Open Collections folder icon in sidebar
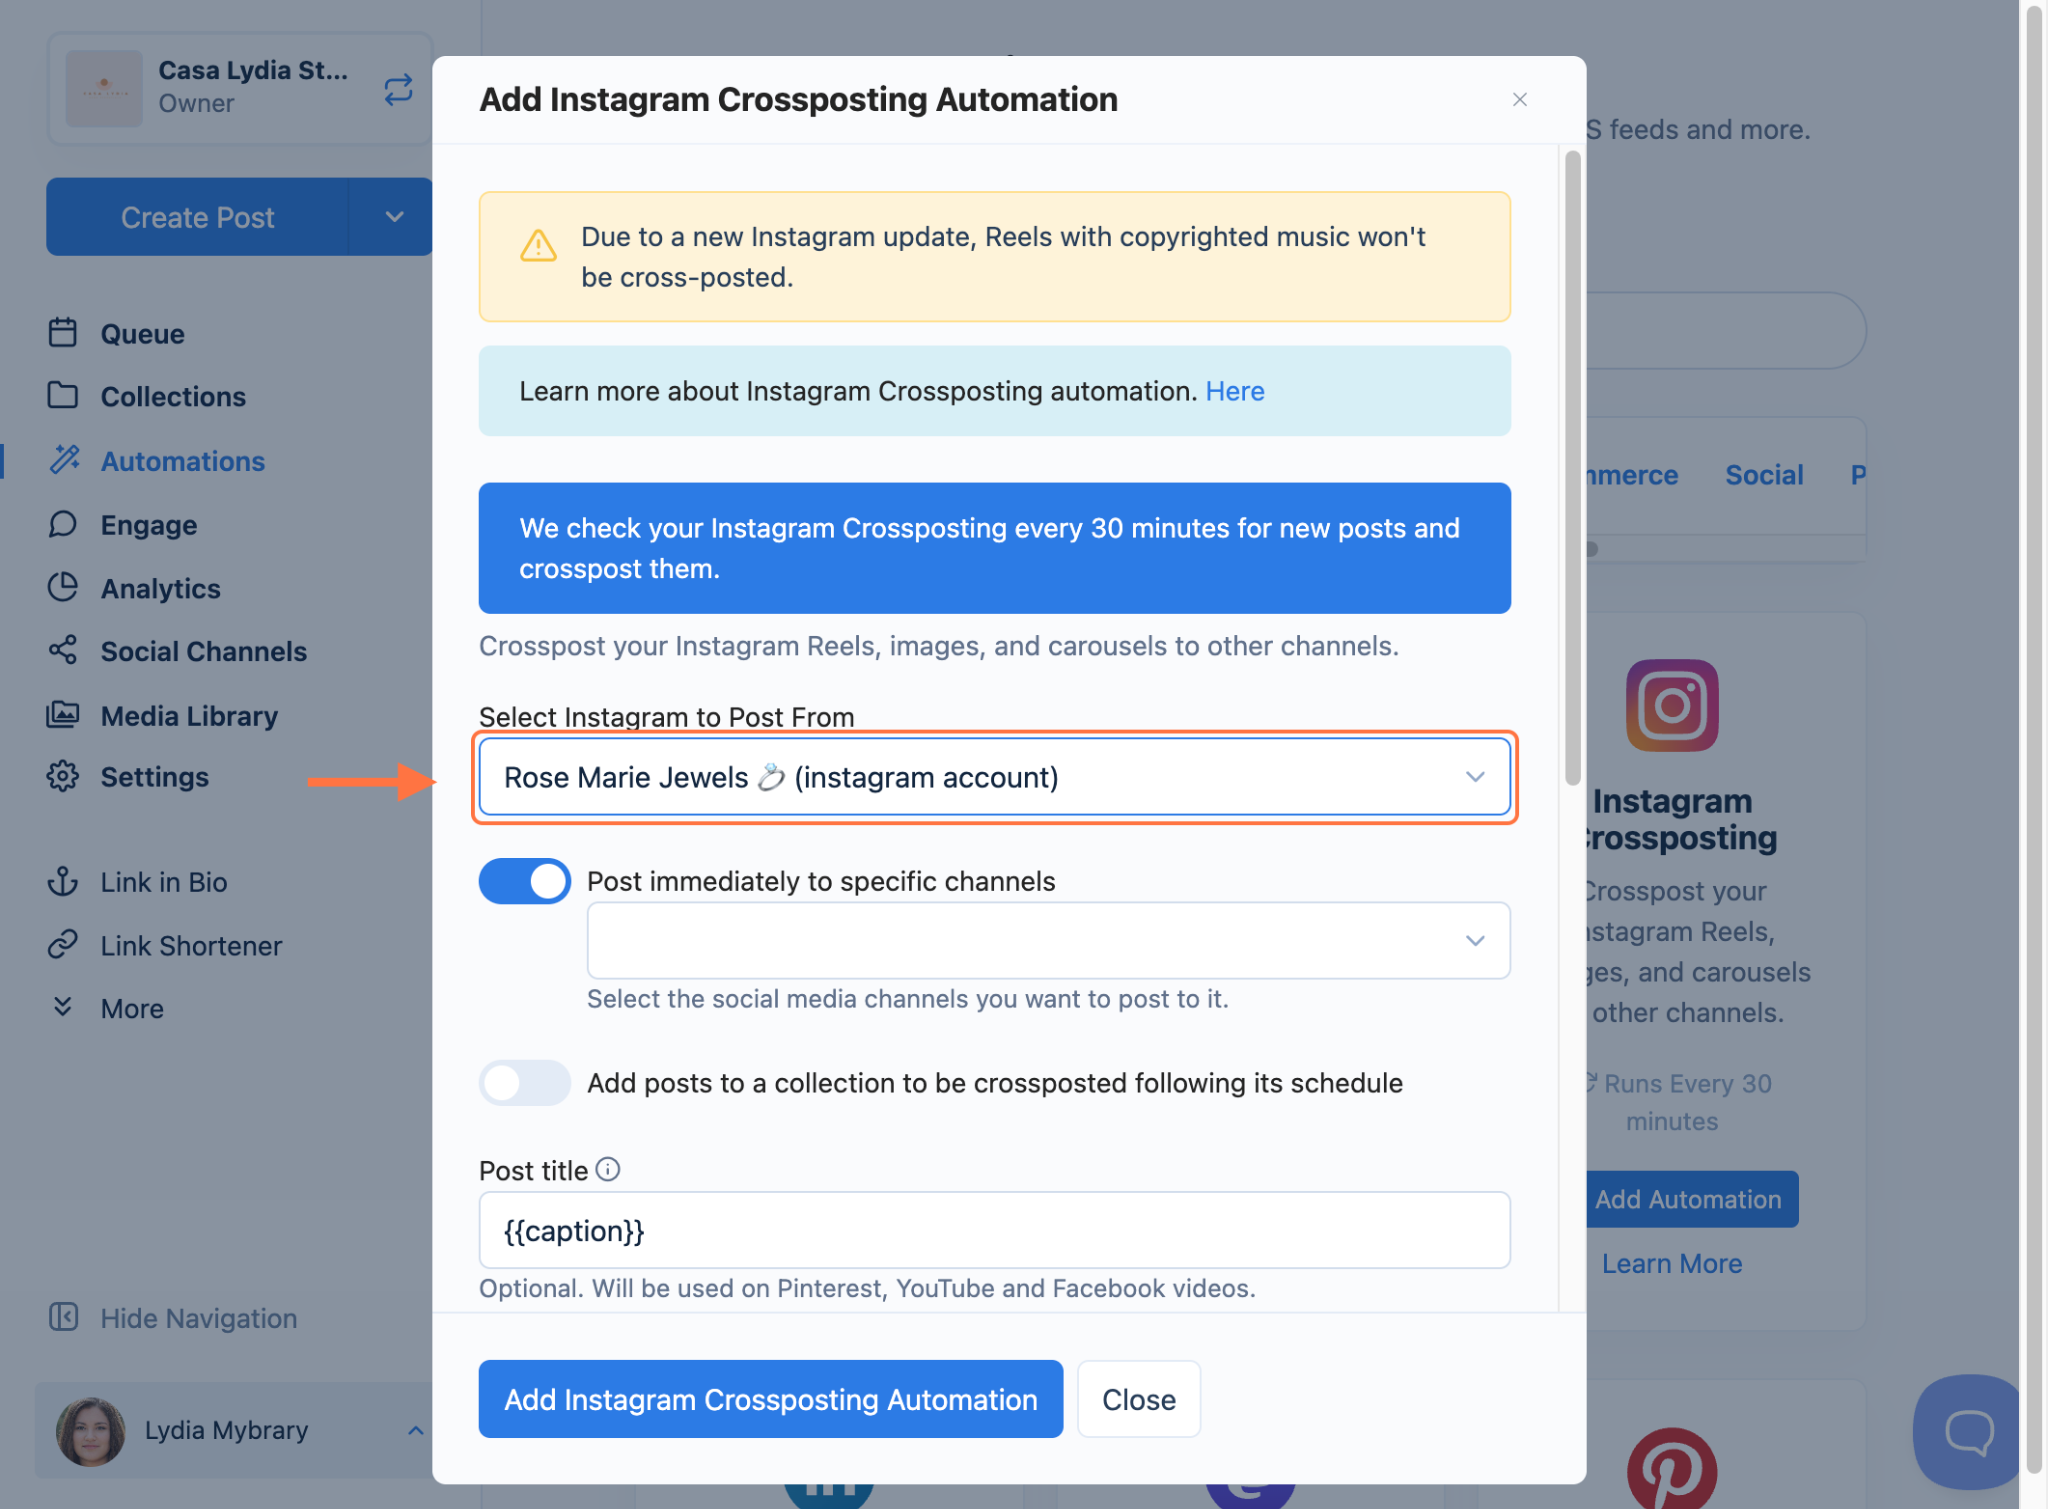The height and width of the screenshot is (1509, 2048). click(62, 396)
